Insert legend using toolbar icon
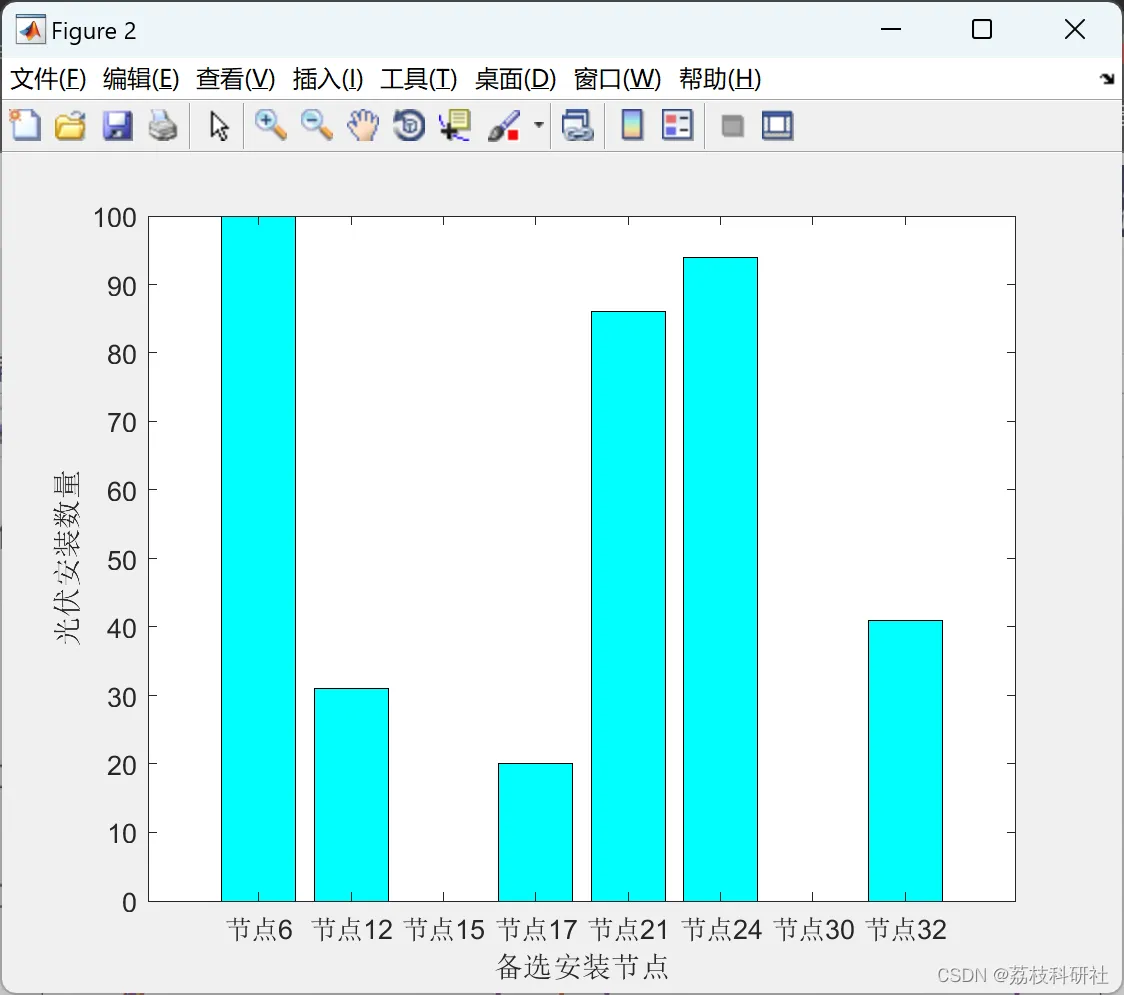 click(x=677, y=125)
